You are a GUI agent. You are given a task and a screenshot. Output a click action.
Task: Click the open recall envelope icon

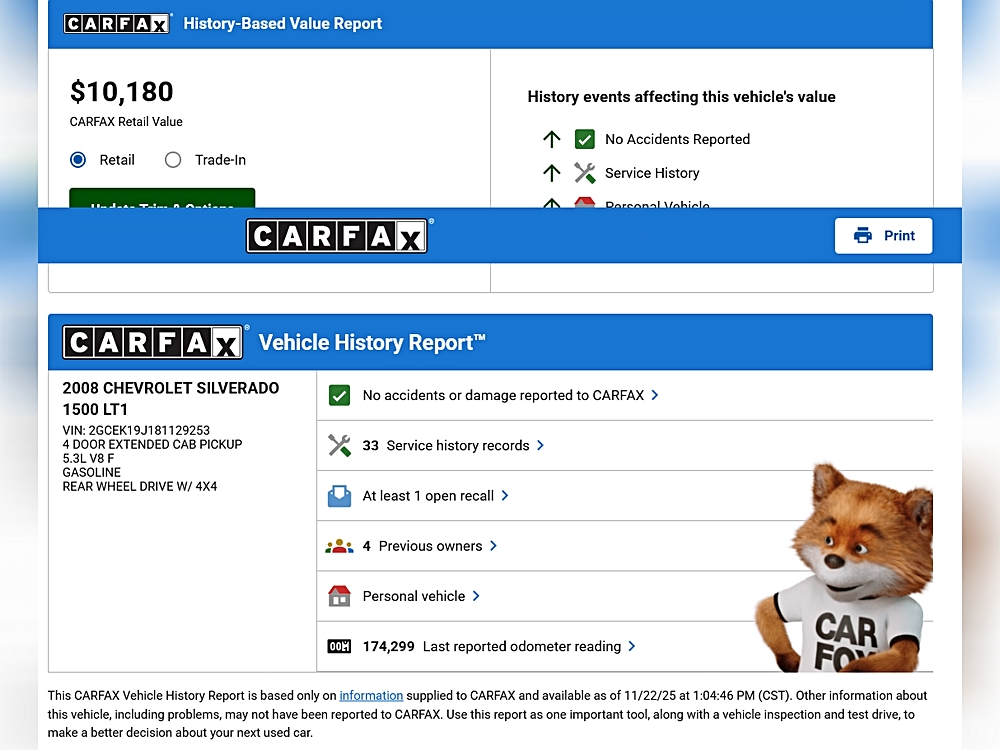(340, 496)
